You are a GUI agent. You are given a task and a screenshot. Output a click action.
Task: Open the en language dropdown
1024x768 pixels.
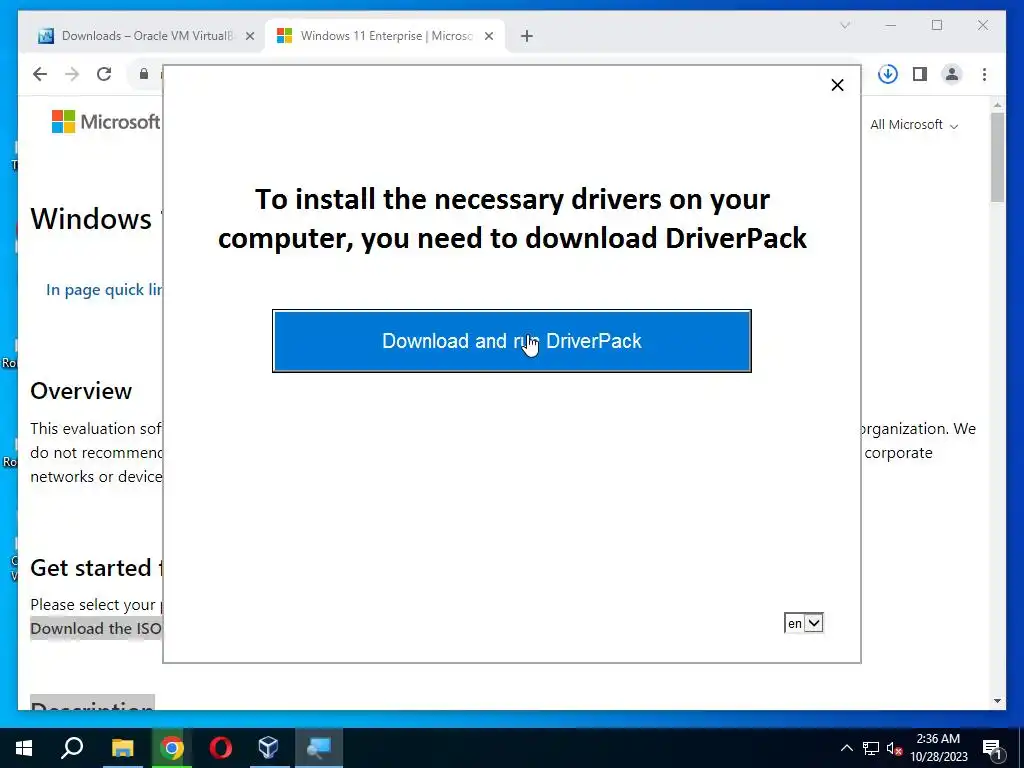point(804,623)
